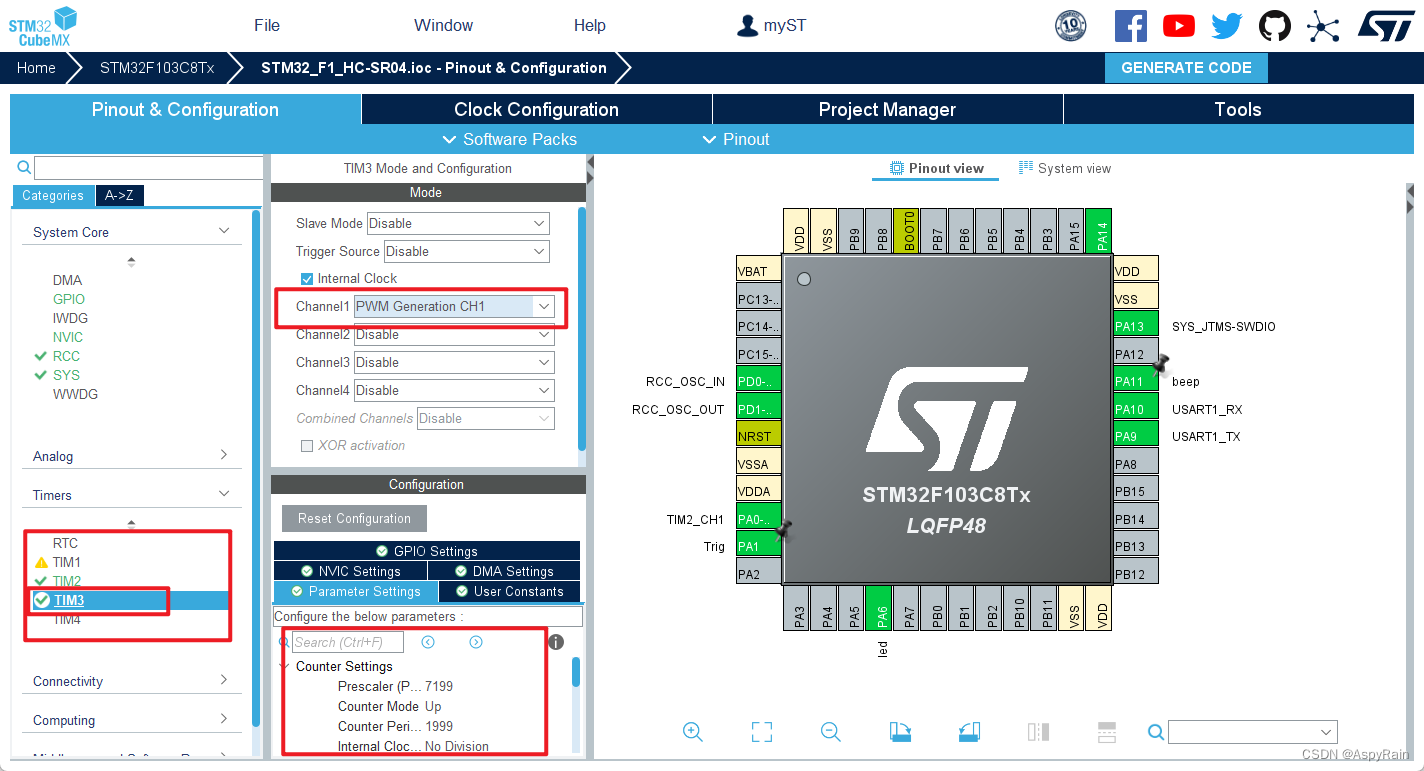The height and width of the screenshot is (771, 1424).
Task: Switch to the A->Z tab
Action: 119,196
